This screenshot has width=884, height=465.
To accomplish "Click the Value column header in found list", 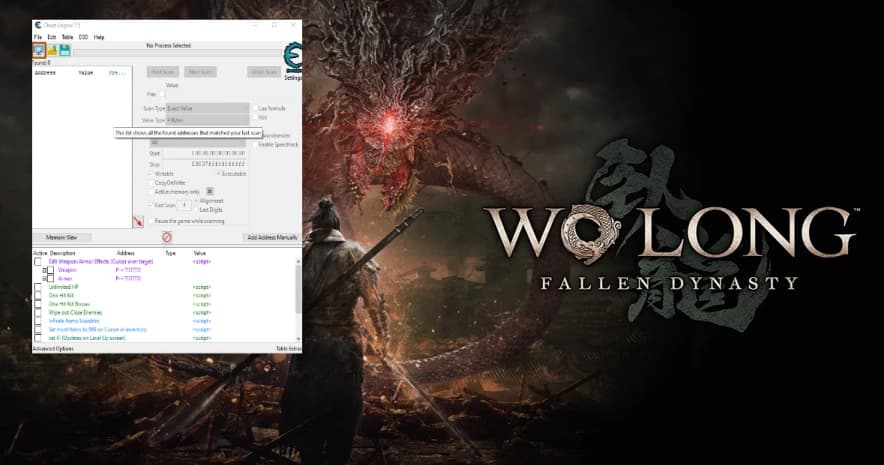I will 86,73.
